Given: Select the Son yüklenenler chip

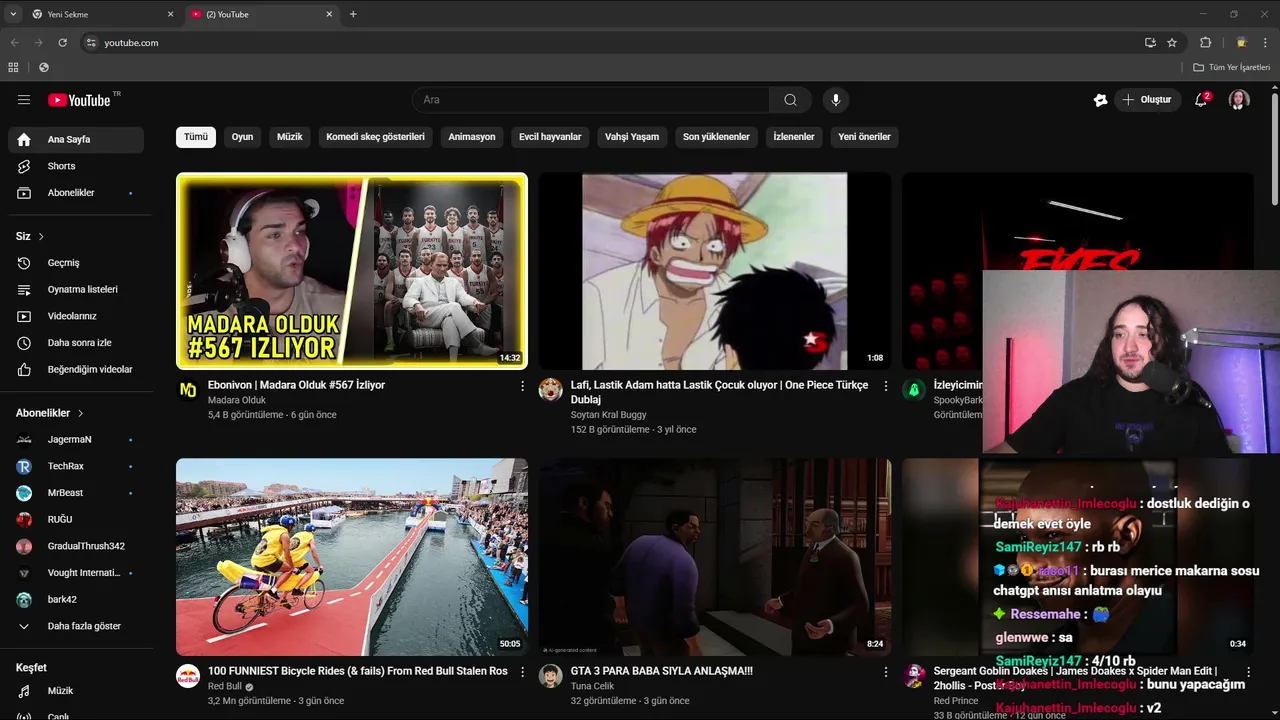Looking at the screenshot, I should click(716, 137).
